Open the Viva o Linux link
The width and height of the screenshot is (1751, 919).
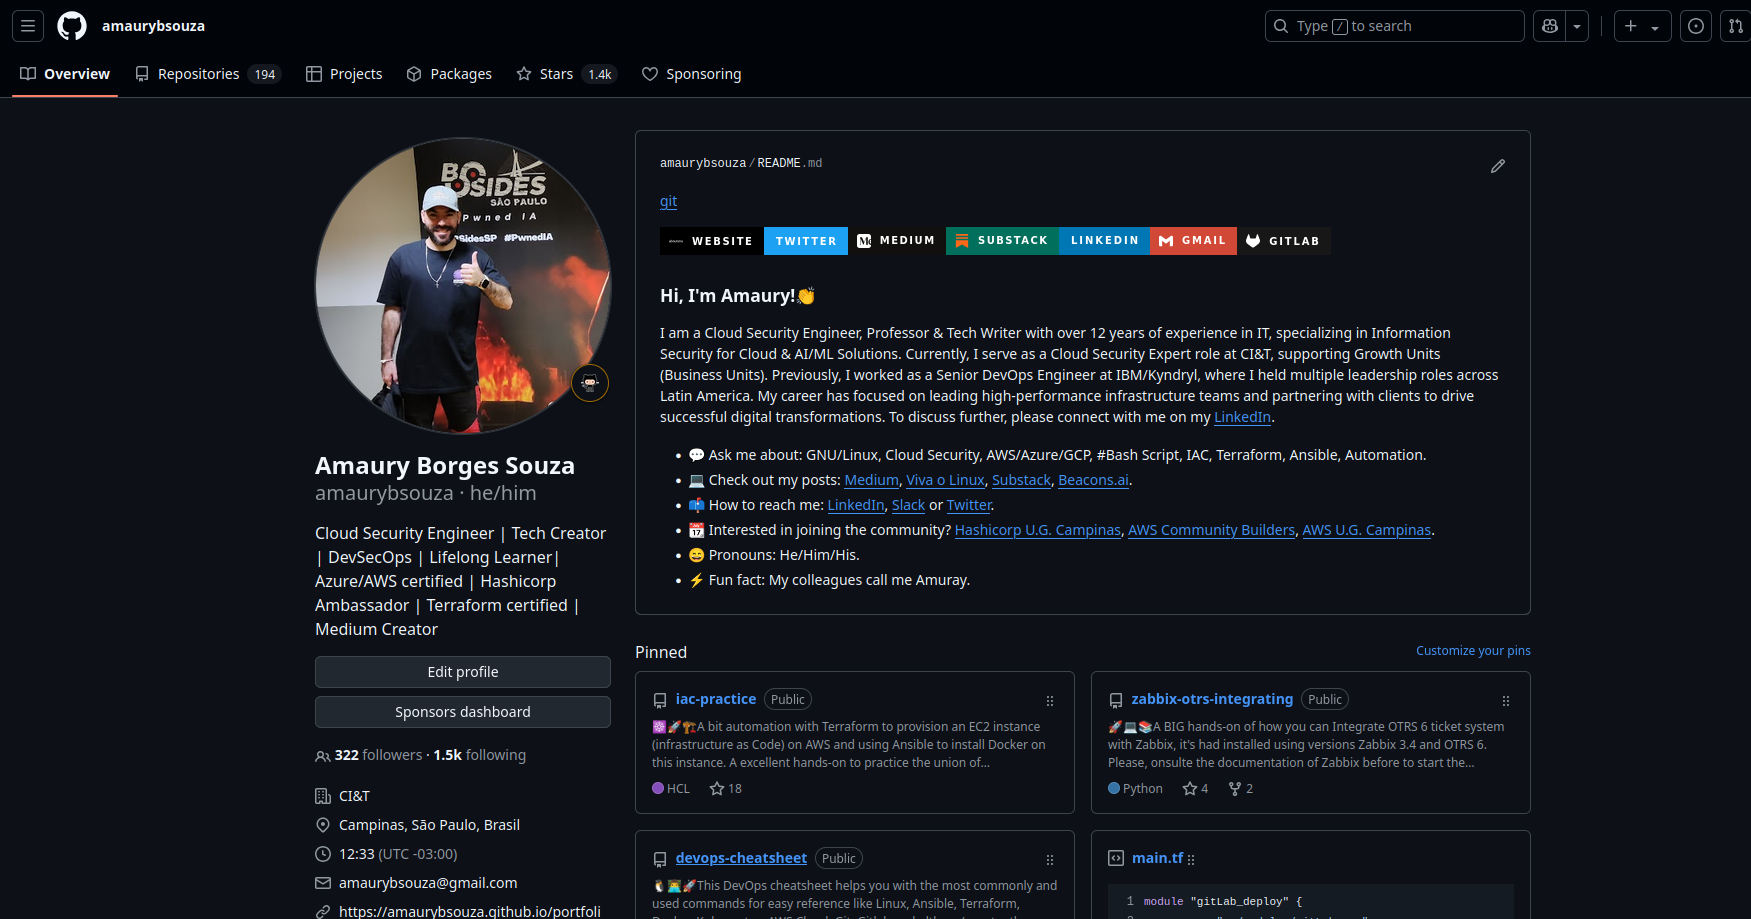click(945, 480)
